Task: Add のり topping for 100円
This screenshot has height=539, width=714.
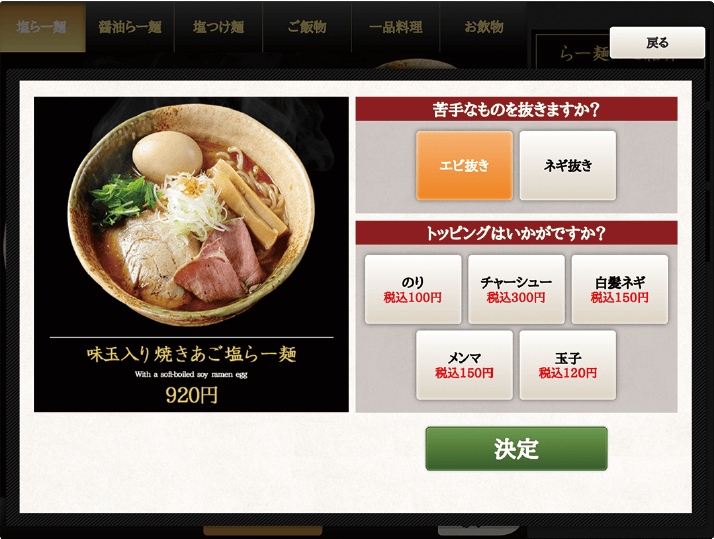Action: tap(413, 289)
